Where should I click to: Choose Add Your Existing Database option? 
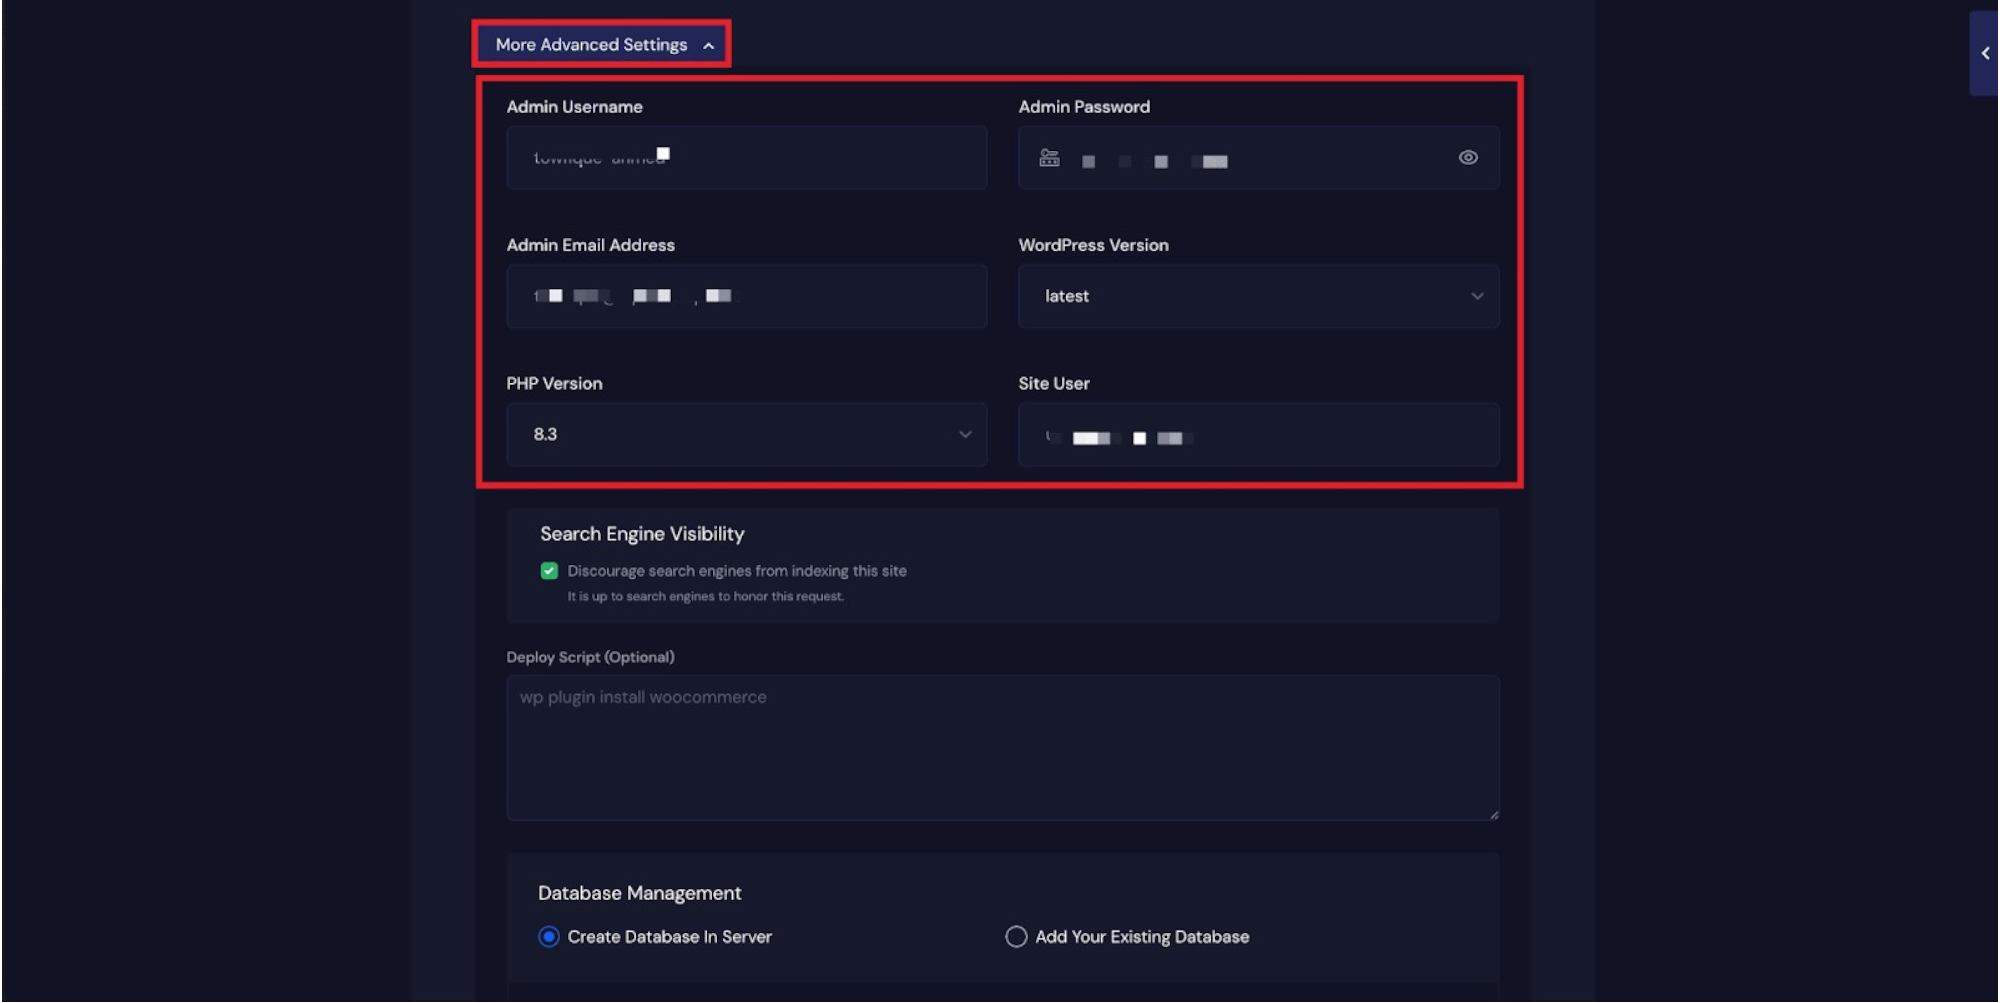[x=1016, y=936]
